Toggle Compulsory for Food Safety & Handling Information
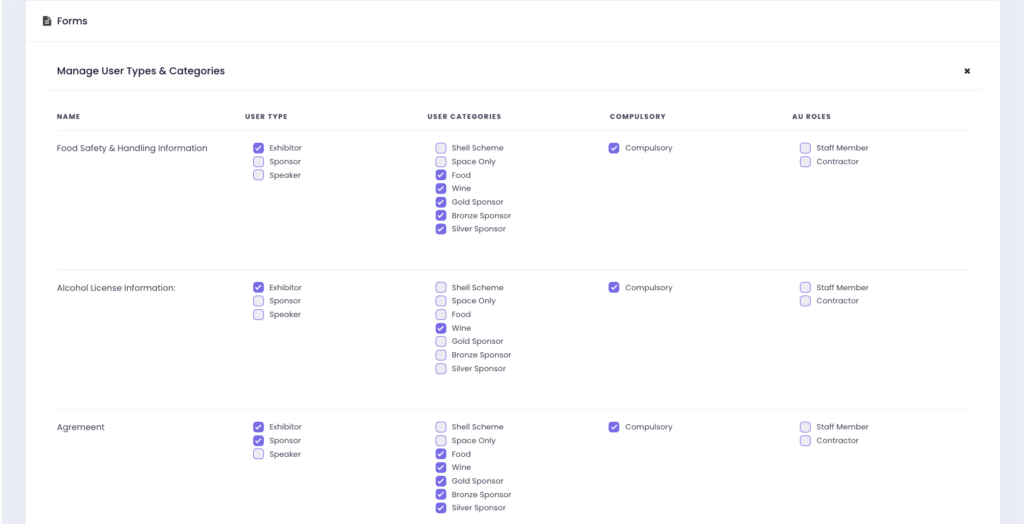The height and width of the screenshot is (524, 1024). (614, 148)
